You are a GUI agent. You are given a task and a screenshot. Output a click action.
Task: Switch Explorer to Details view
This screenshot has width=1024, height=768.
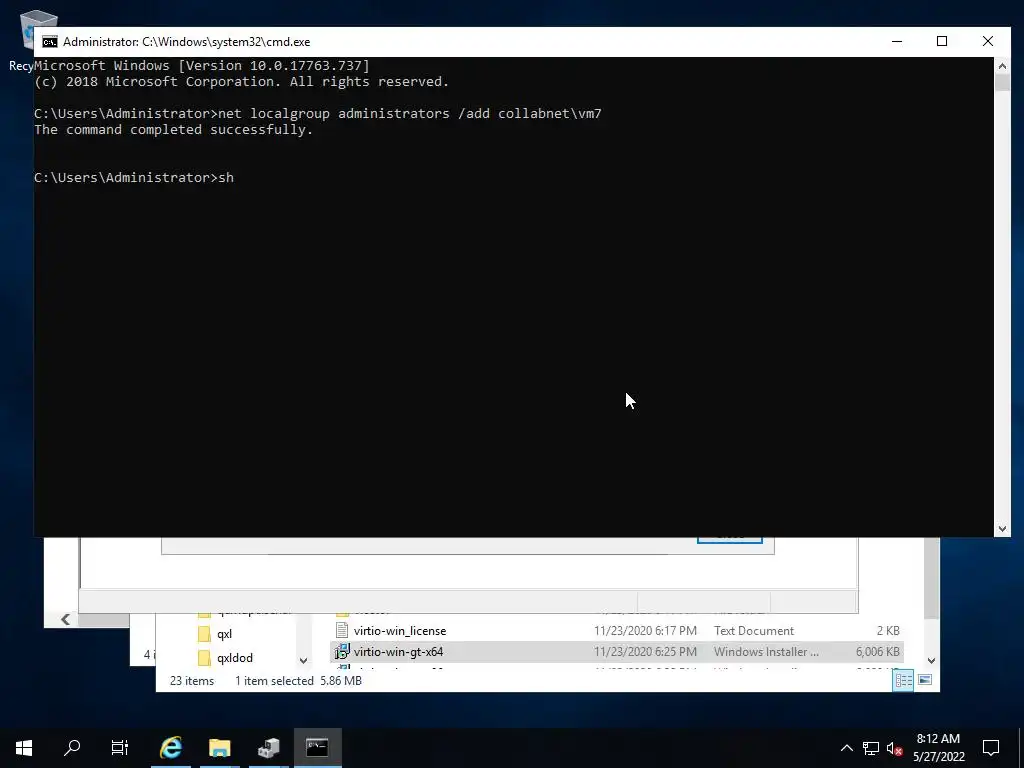click(x=904, y=680)
